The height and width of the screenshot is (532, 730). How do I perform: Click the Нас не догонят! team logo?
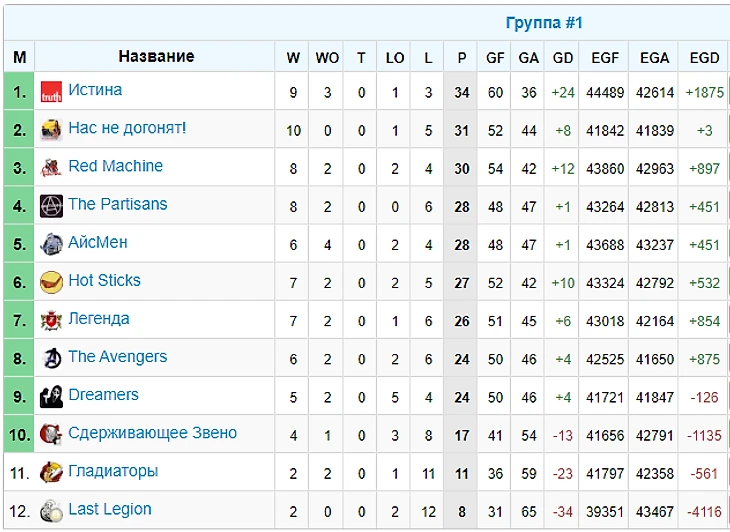tap(51, 130)
